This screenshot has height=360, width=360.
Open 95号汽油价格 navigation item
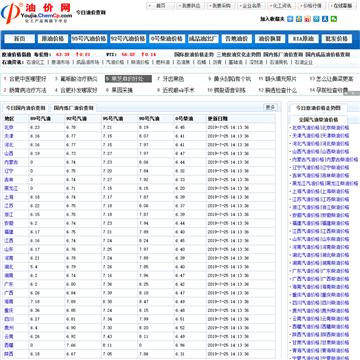(x=89, y=39)
